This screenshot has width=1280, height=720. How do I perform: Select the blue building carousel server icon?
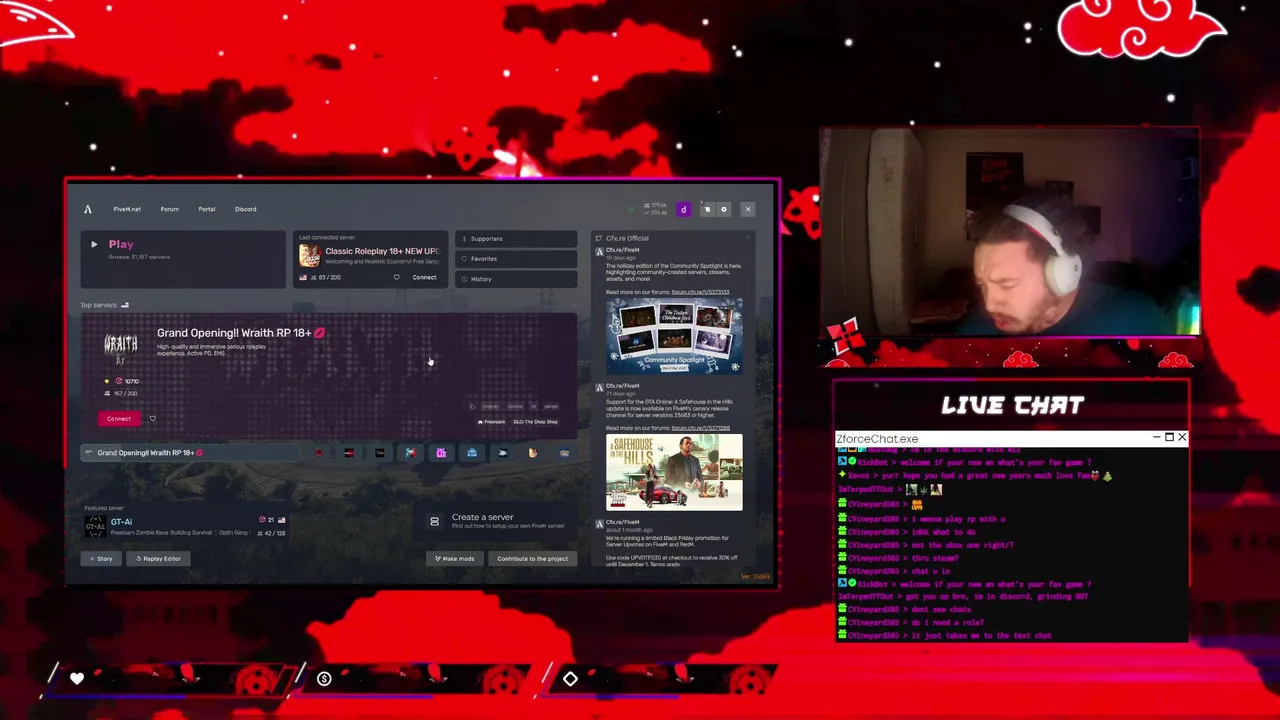tap(472, 453)
